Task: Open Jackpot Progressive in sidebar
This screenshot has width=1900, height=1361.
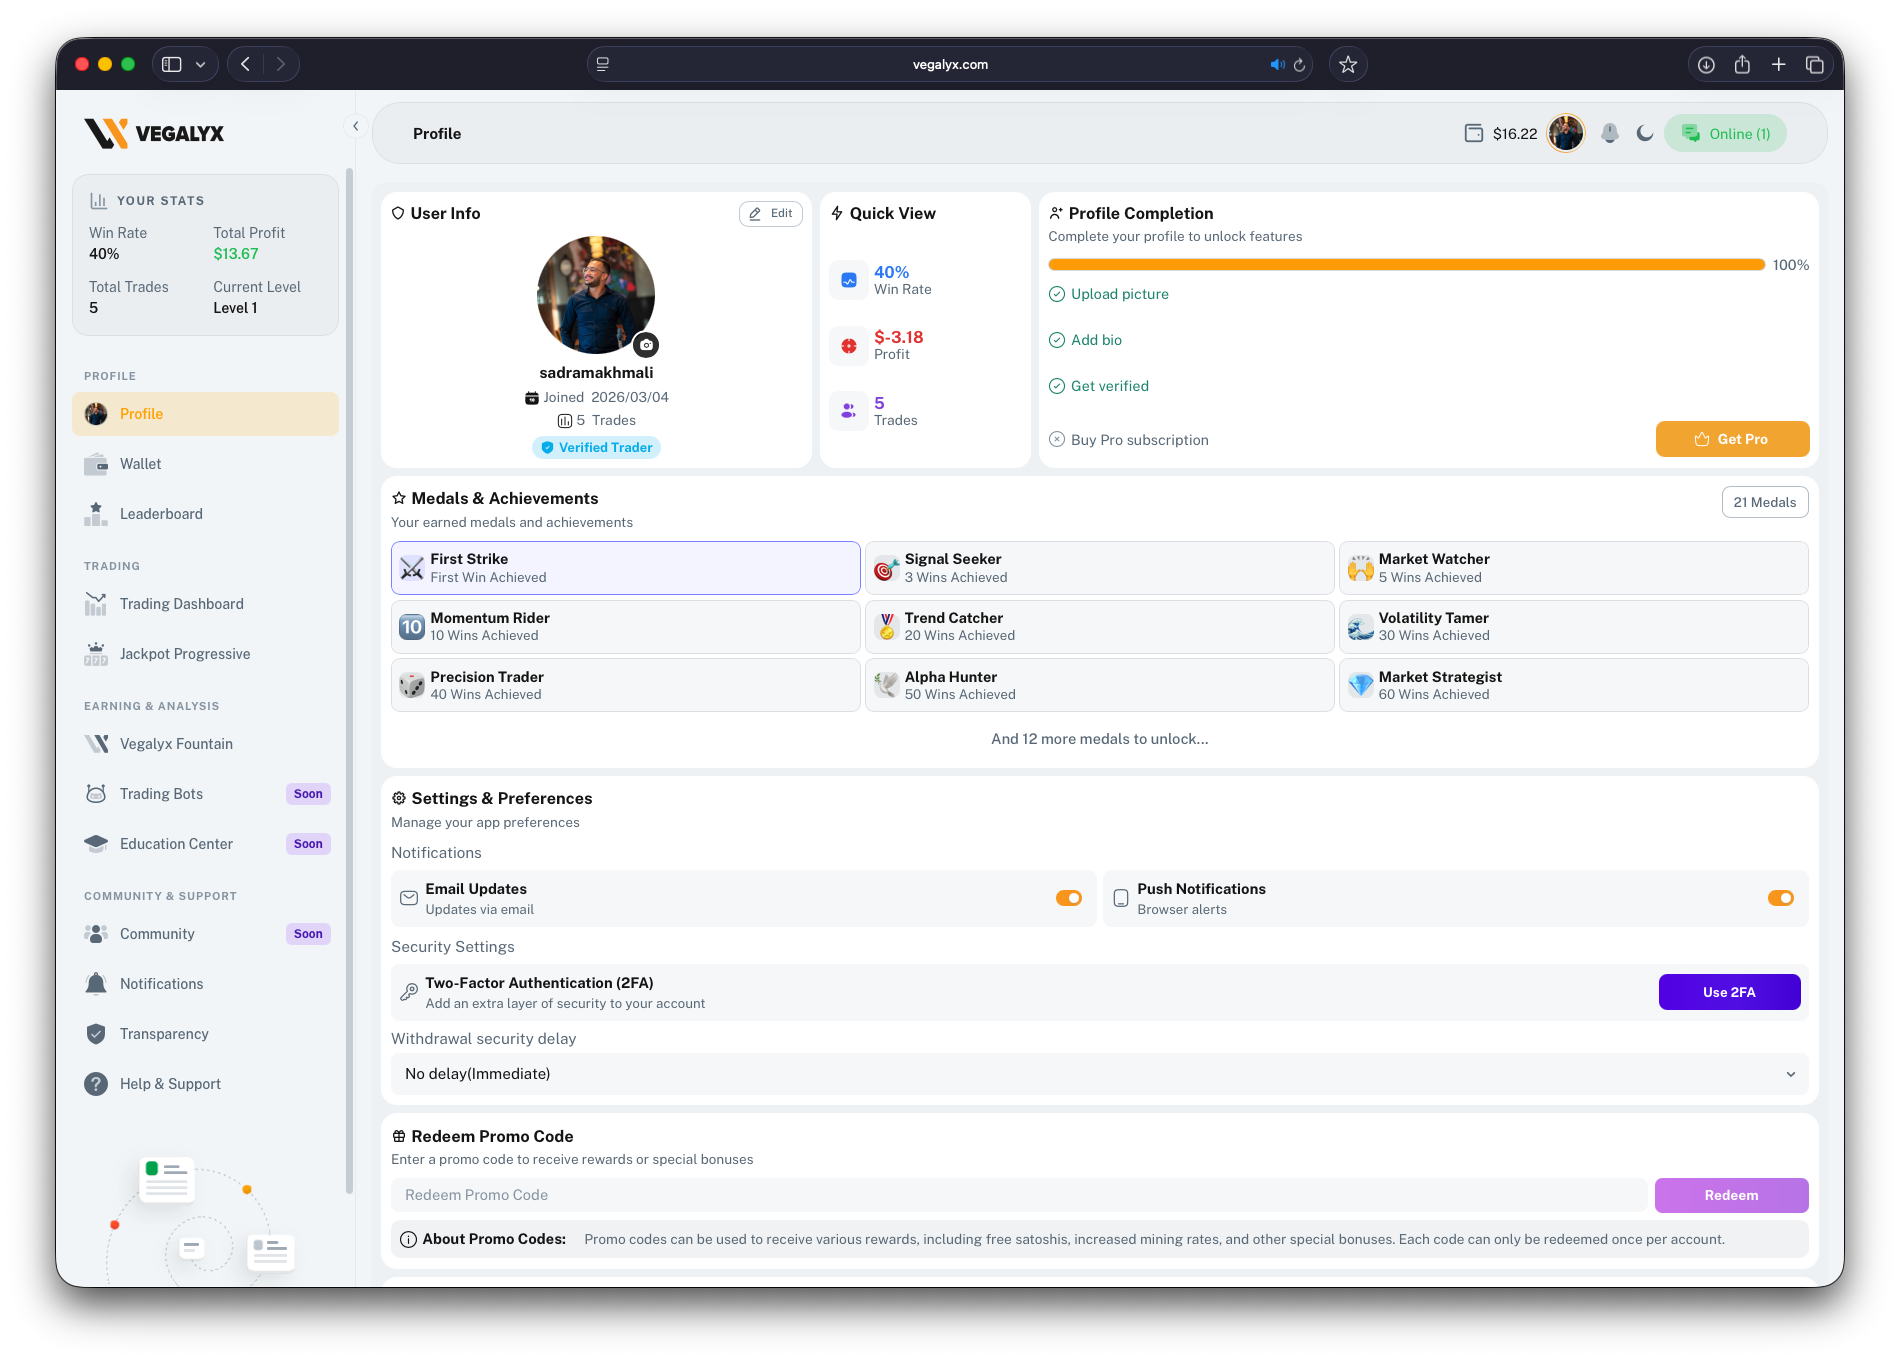Action: pos(205,654)
